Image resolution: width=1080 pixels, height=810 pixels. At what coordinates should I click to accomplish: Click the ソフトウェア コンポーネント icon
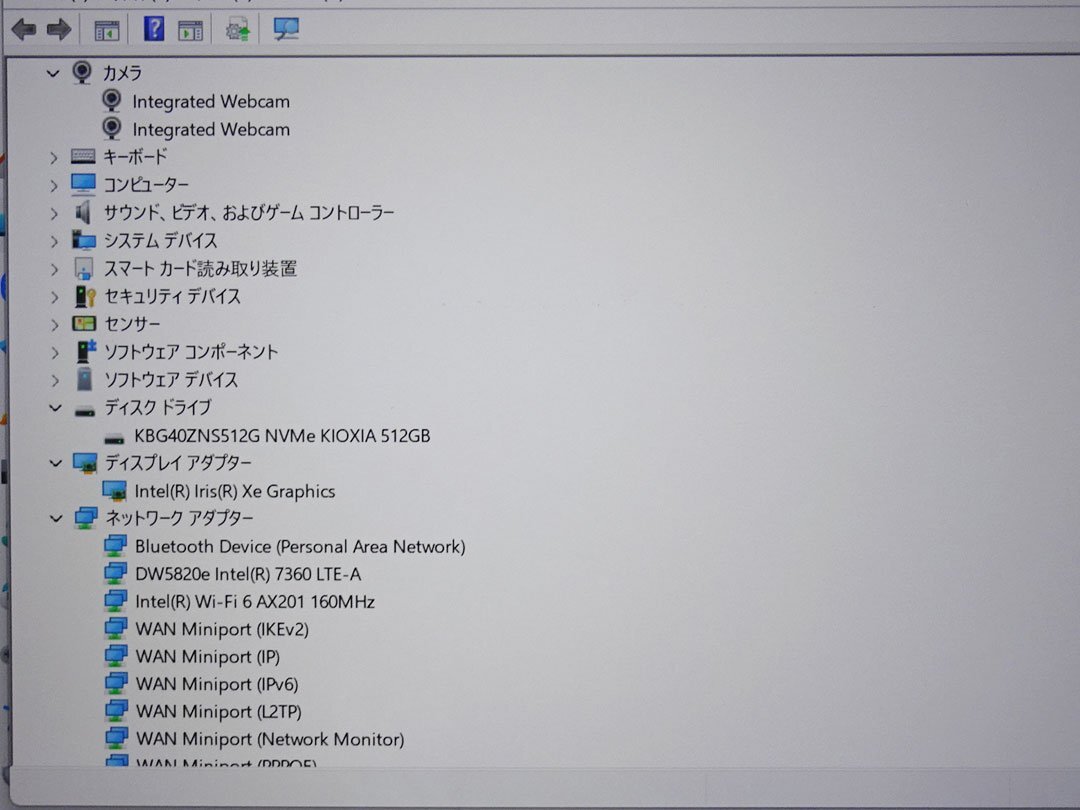pos(85,351)
